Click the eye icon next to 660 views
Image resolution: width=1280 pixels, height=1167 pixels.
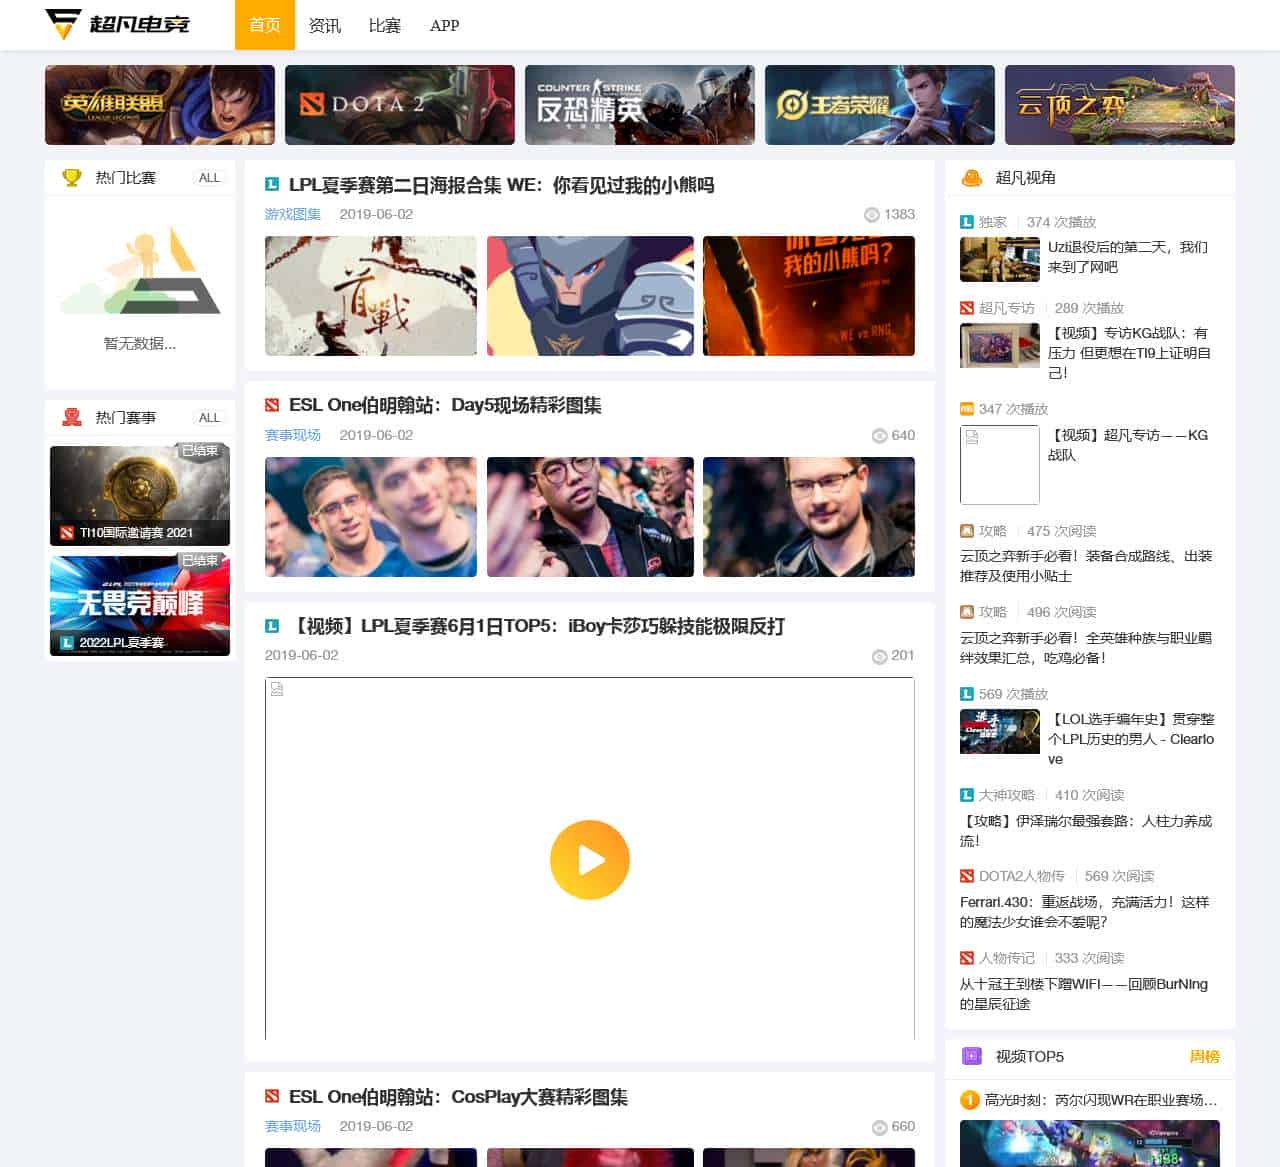(x=879, y=1127)
